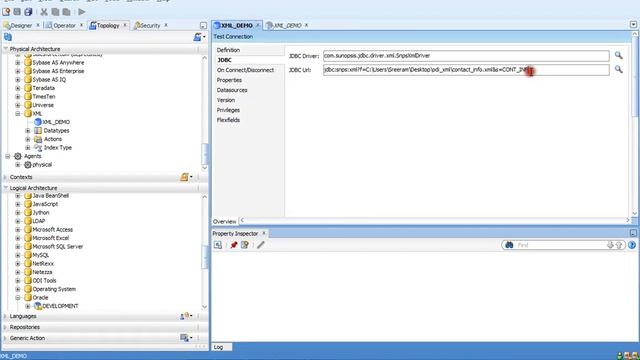Viewport: 640px width, 360px height.
Task: Click the binoculars Find icon
Action: pos(509,245)
